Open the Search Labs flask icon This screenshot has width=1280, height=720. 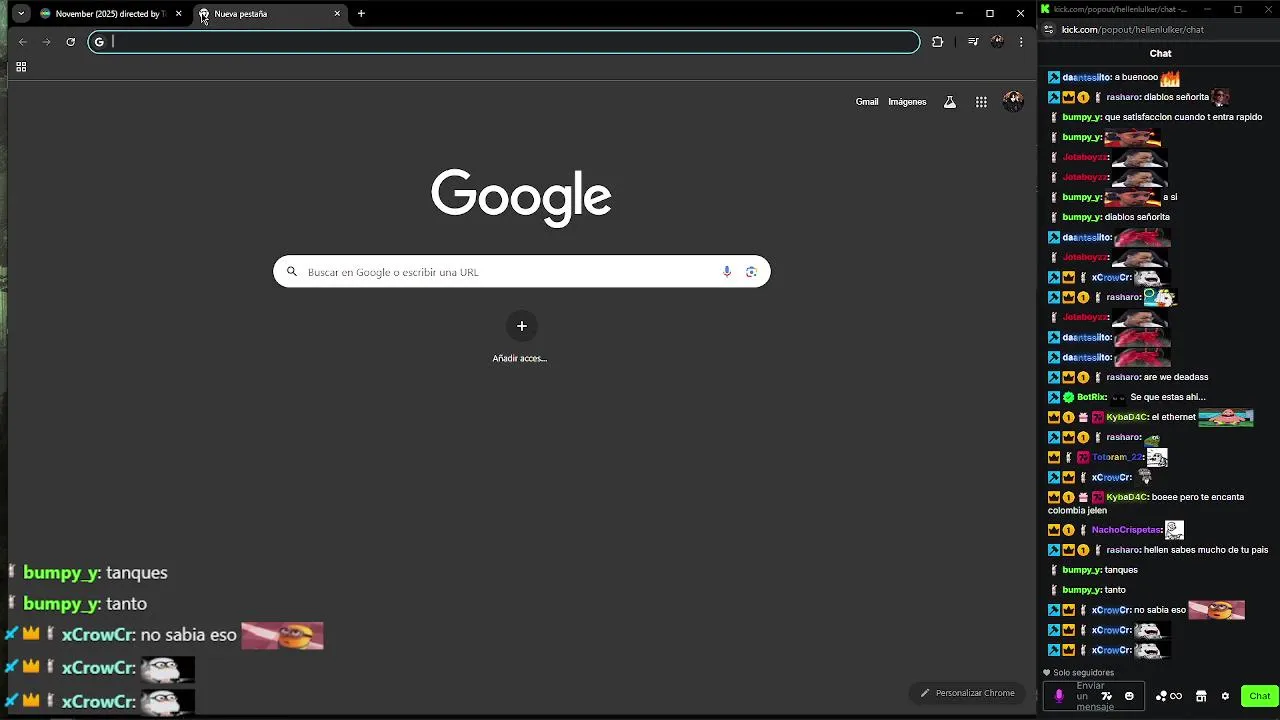950,102
